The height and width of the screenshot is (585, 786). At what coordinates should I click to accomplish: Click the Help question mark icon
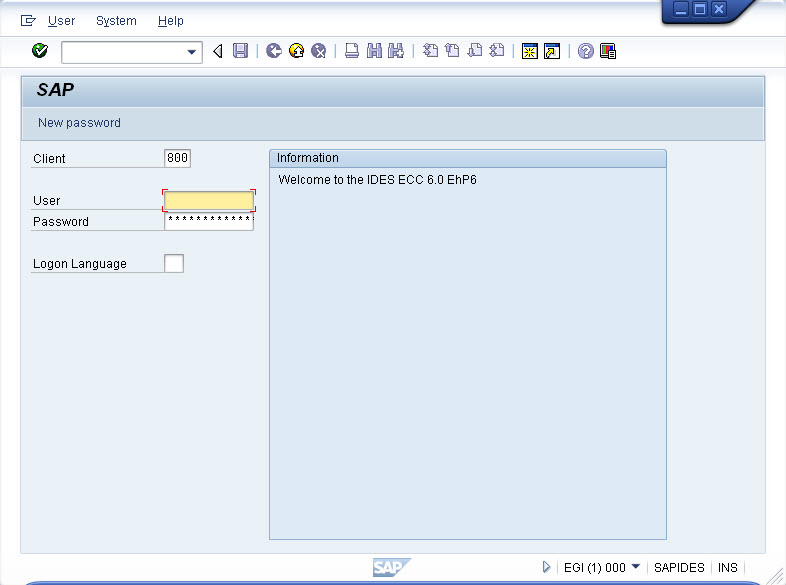coord(585,51)
